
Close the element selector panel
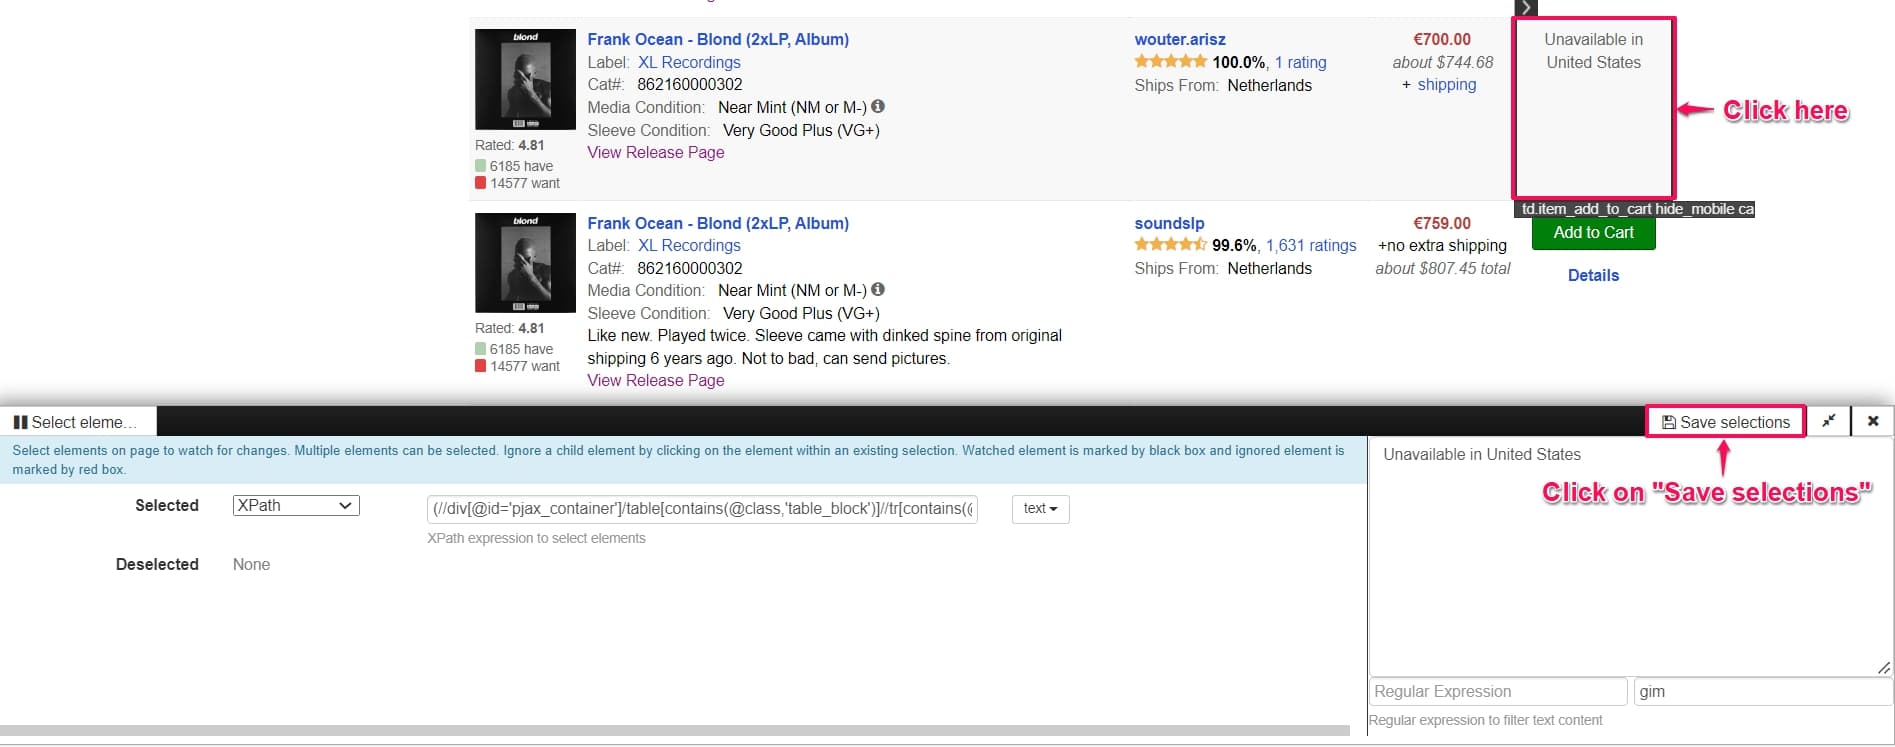pyautogui.click(x=1873, y=421)
